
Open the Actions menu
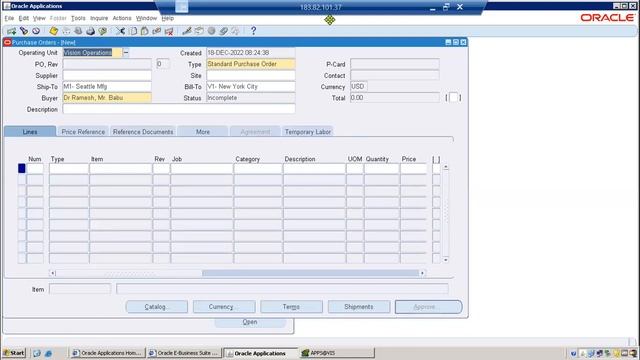click(122, 18)
